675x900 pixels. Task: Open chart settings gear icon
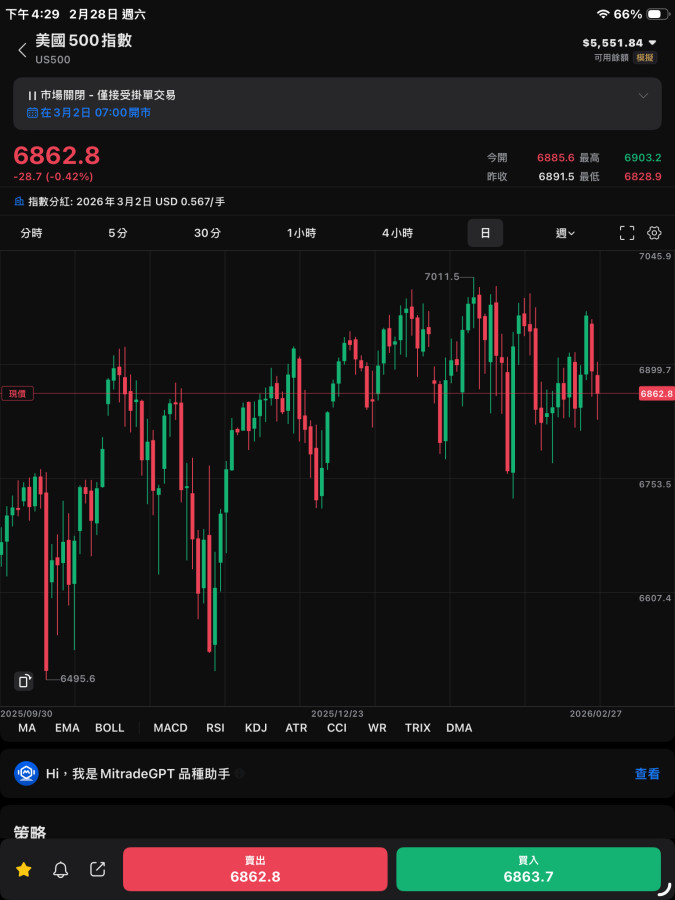tap(655, 233)
